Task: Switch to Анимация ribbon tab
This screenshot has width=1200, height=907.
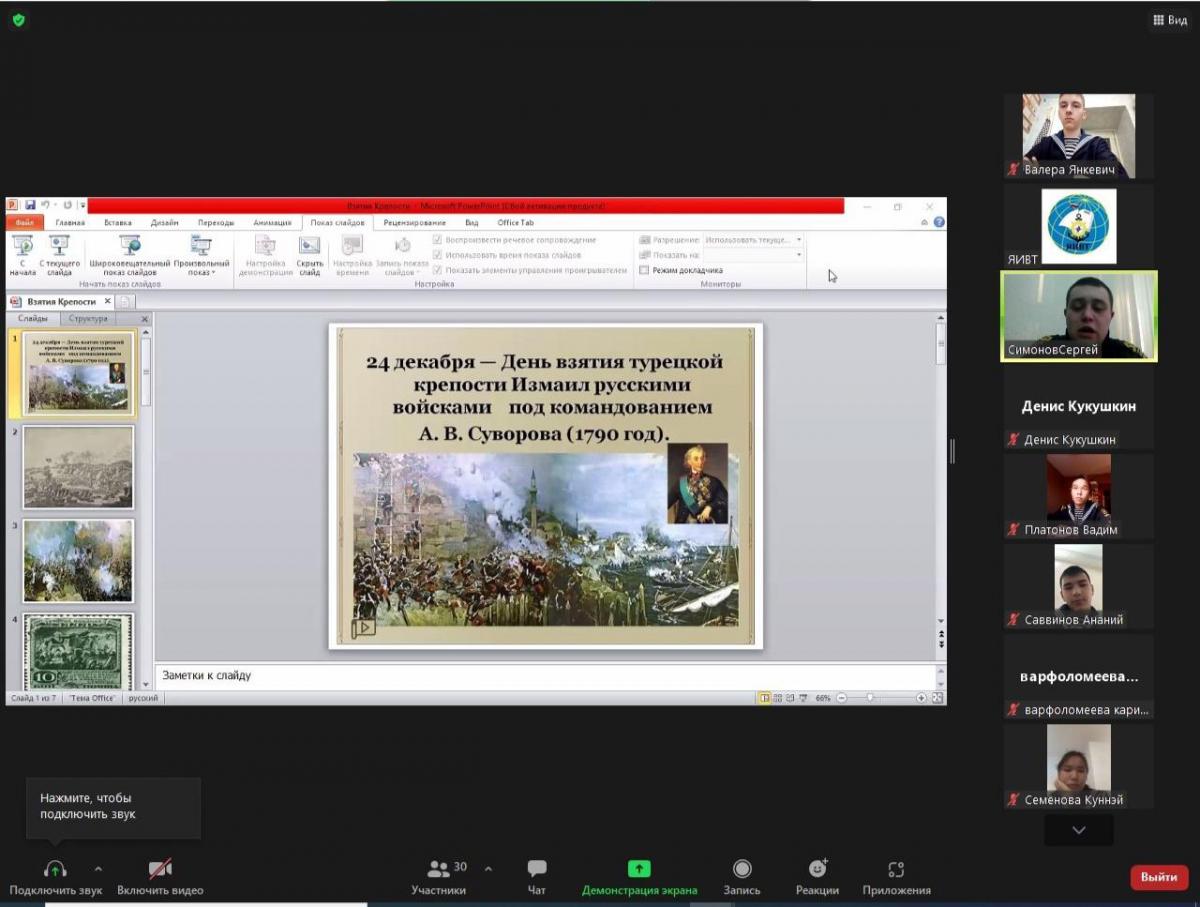Action: pyautogui.click(x=272, y=223)
